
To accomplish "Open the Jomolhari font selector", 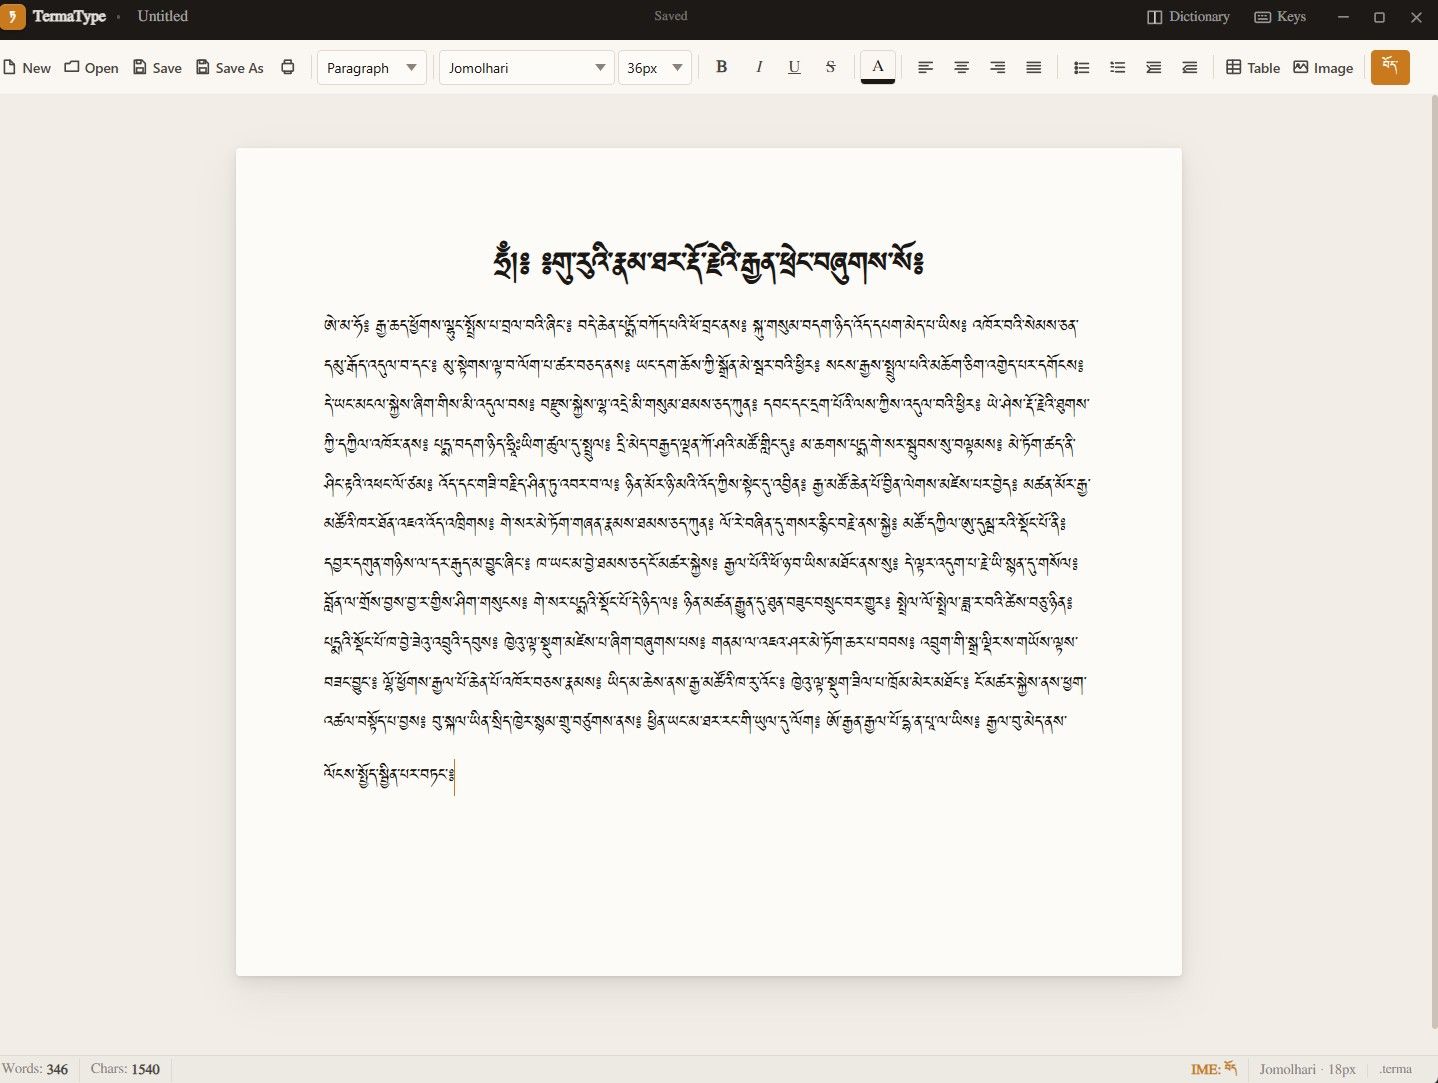I will click(x=525, y=67).
